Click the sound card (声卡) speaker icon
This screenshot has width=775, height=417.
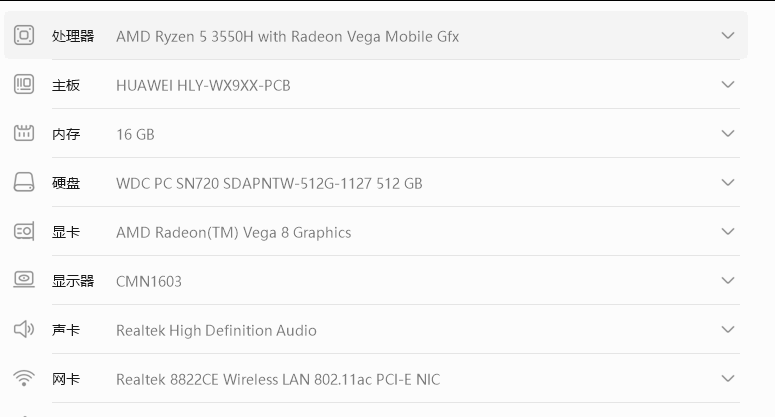[x=24, y=330]
